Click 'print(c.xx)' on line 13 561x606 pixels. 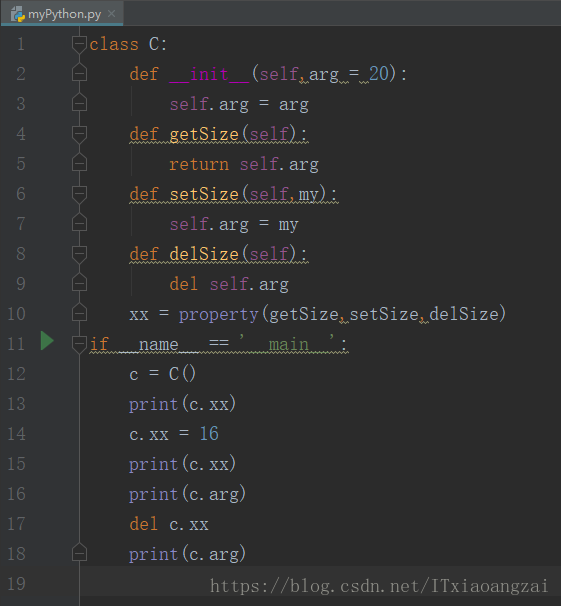[182, 404]
